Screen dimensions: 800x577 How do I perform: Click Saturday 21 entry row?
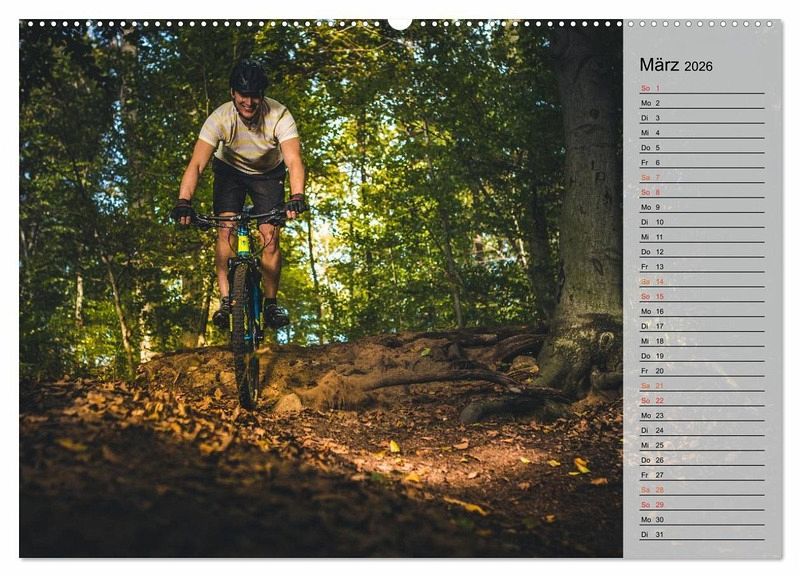pyautogui.click(x=702, y=386)
